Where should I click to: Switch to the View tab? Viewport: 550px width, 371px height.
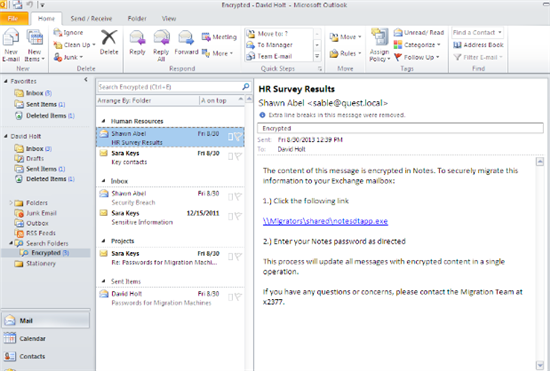tap(169, 19)
